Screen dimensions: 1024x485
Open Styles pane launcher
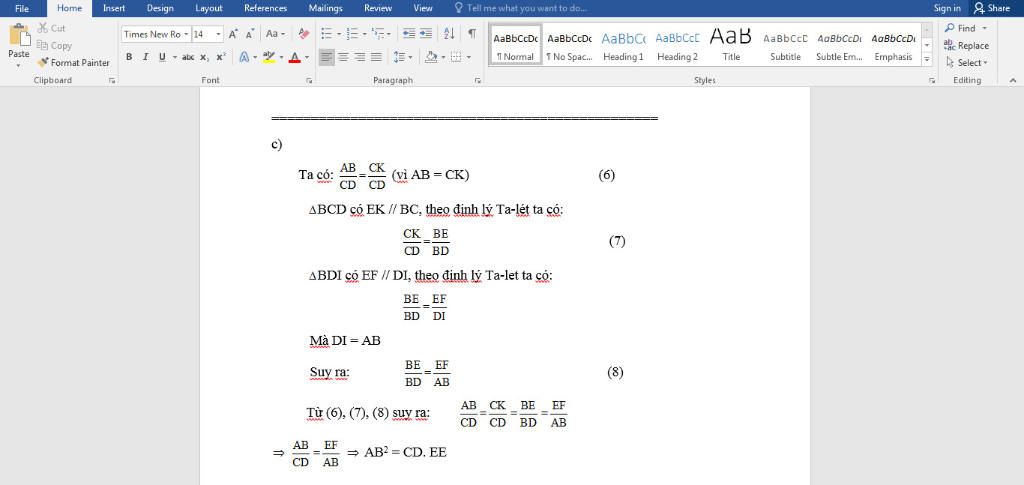[931, 80]
